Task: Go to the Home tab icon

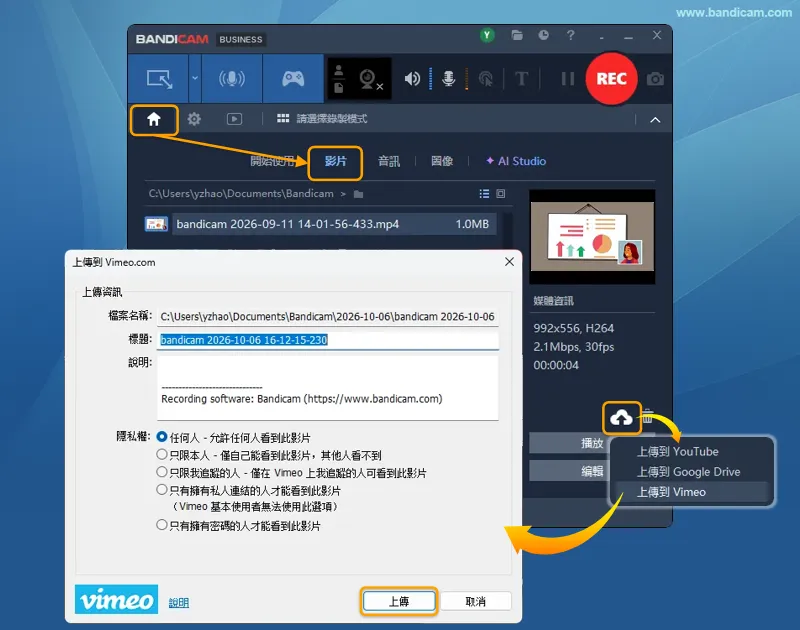Action: tap(154, 120)
